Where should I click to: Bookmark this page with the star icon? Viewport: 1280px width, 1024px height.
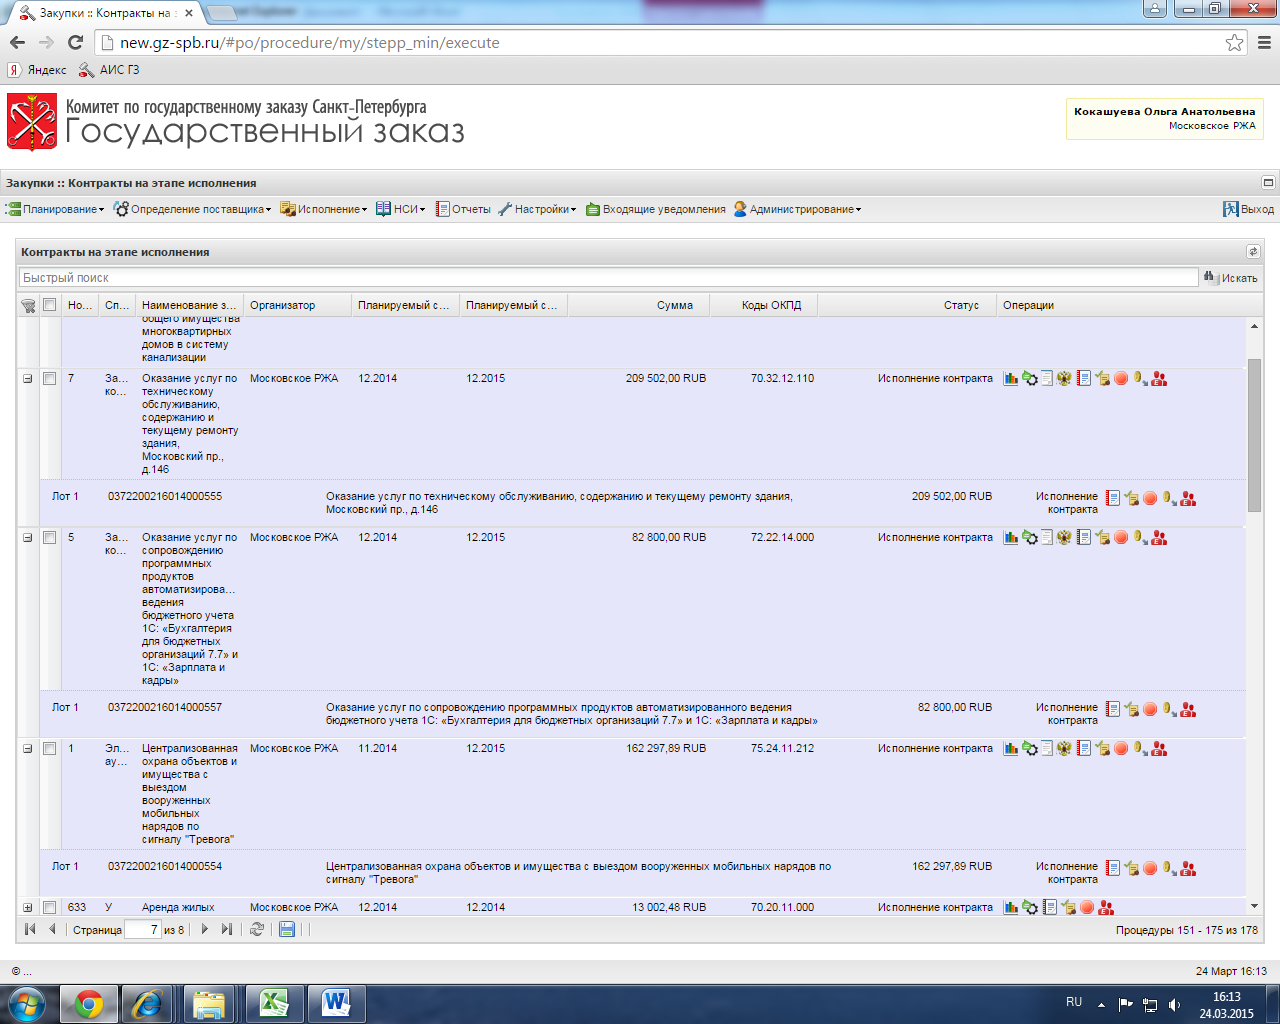1235,42
